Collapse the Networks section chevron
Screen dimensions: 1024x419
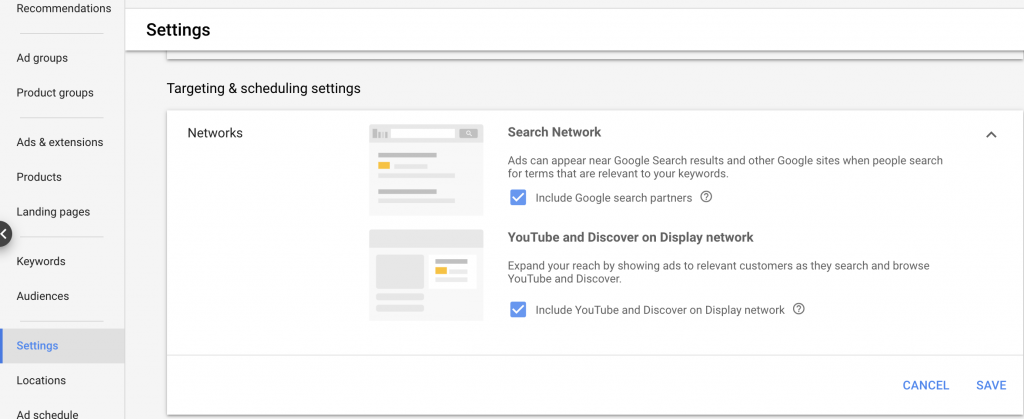coord(991,135)
